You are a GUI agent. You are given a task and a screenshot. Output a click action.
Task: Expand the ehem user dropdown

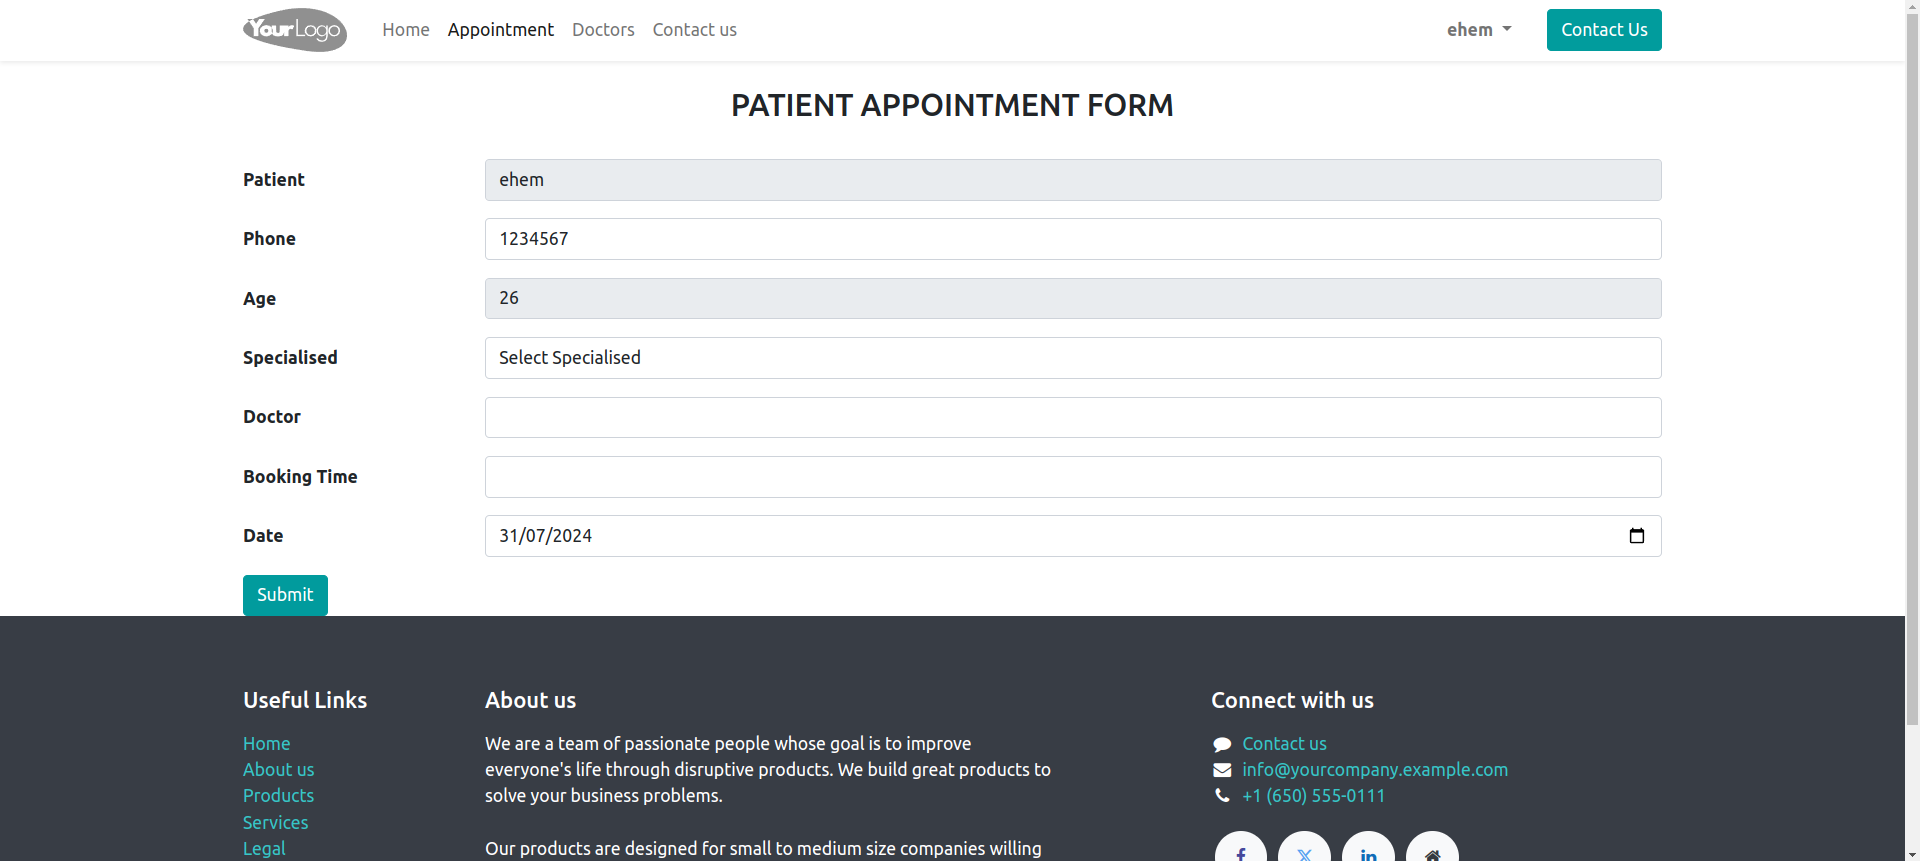coord(1479,30)
